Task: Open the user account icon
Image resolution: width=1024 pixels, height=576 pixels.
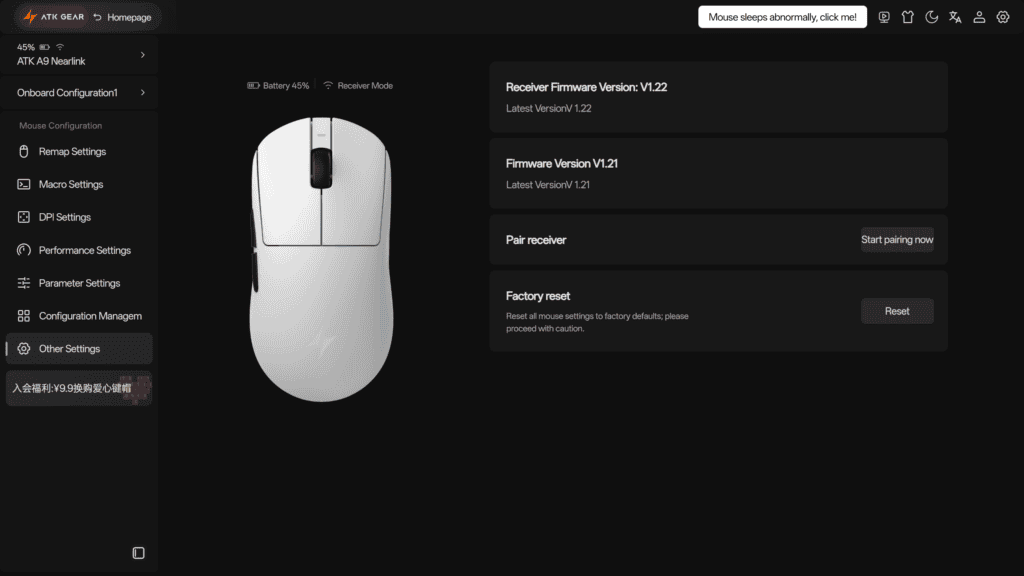Action: pos(979,17)
